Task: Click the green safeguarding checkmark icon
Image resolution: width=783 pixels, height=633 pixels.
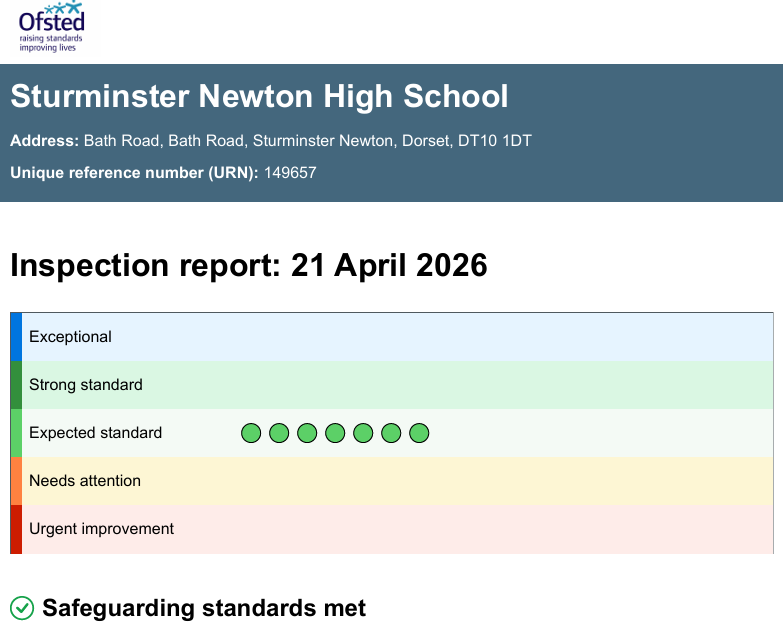Action: point(22,608)
